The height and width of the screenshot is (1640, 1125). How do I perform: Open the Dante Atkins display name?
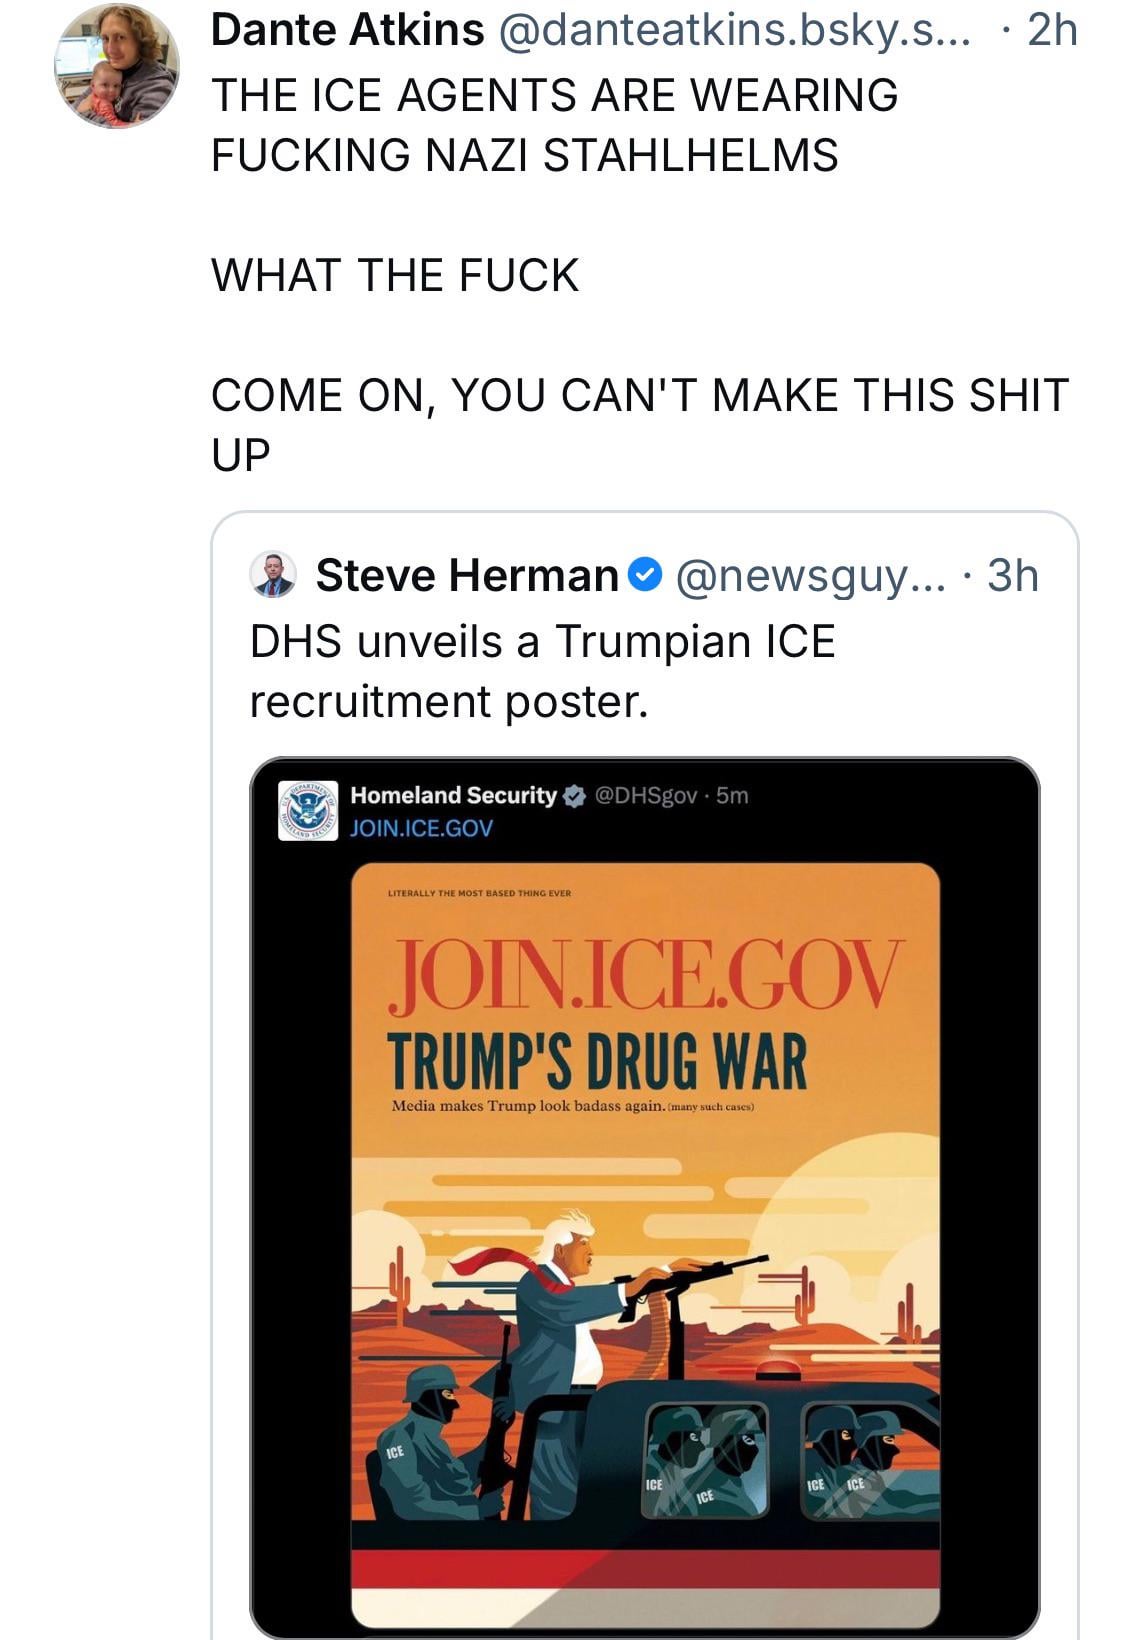[x=347, y=30]
